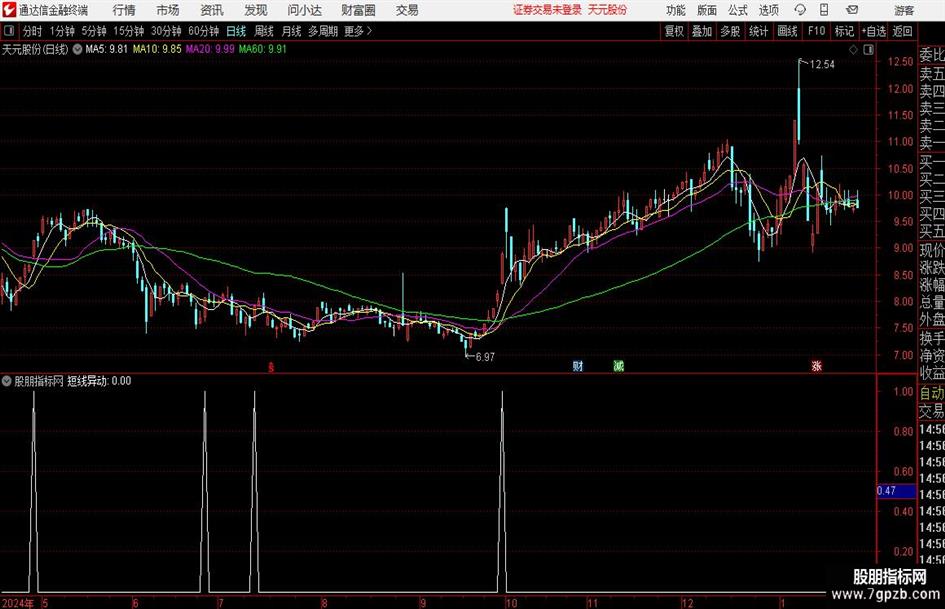945x609 pixels.
Task: Switch to 30分钟 period
Action: pyautogui.click(x=166, y=31)
